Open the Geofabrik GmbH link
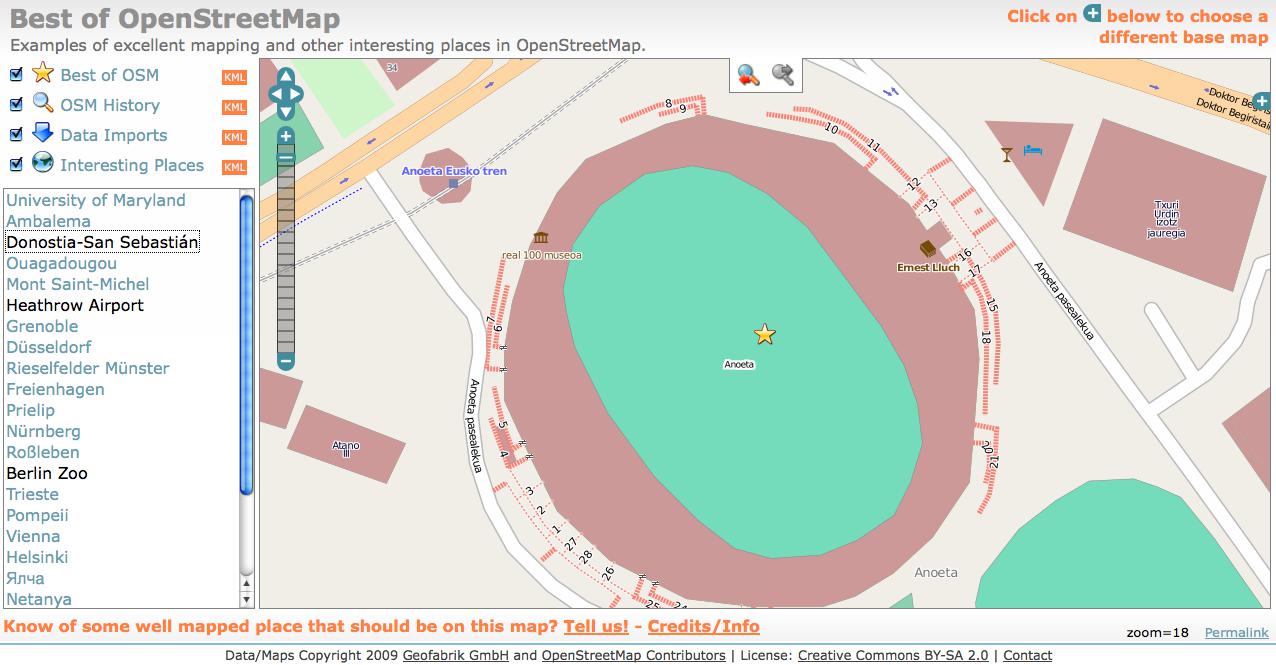This screenshot has height=665, width=1276. [456, 655]
